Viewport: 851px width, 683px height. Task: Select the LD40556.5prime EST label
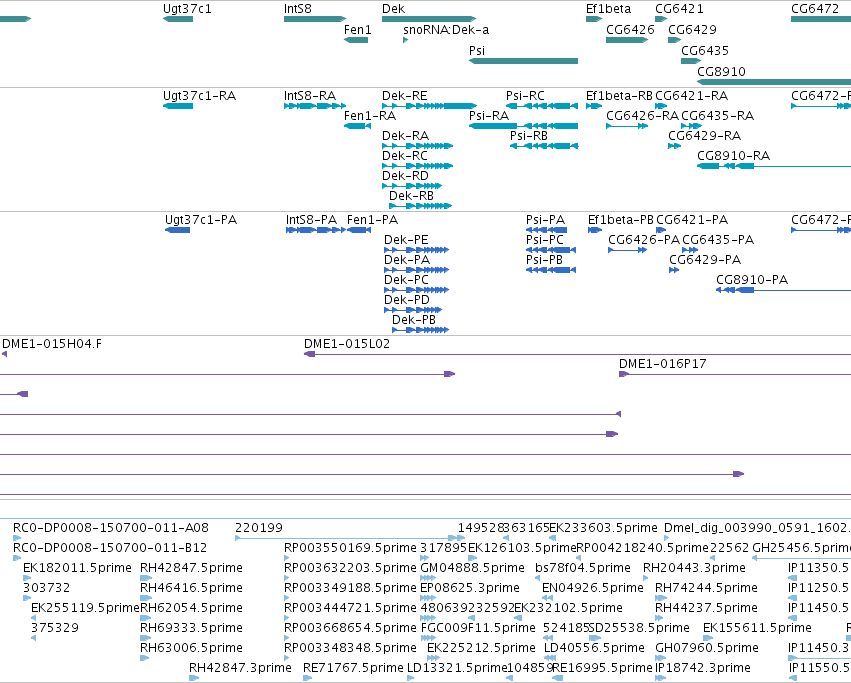[594, 647]
